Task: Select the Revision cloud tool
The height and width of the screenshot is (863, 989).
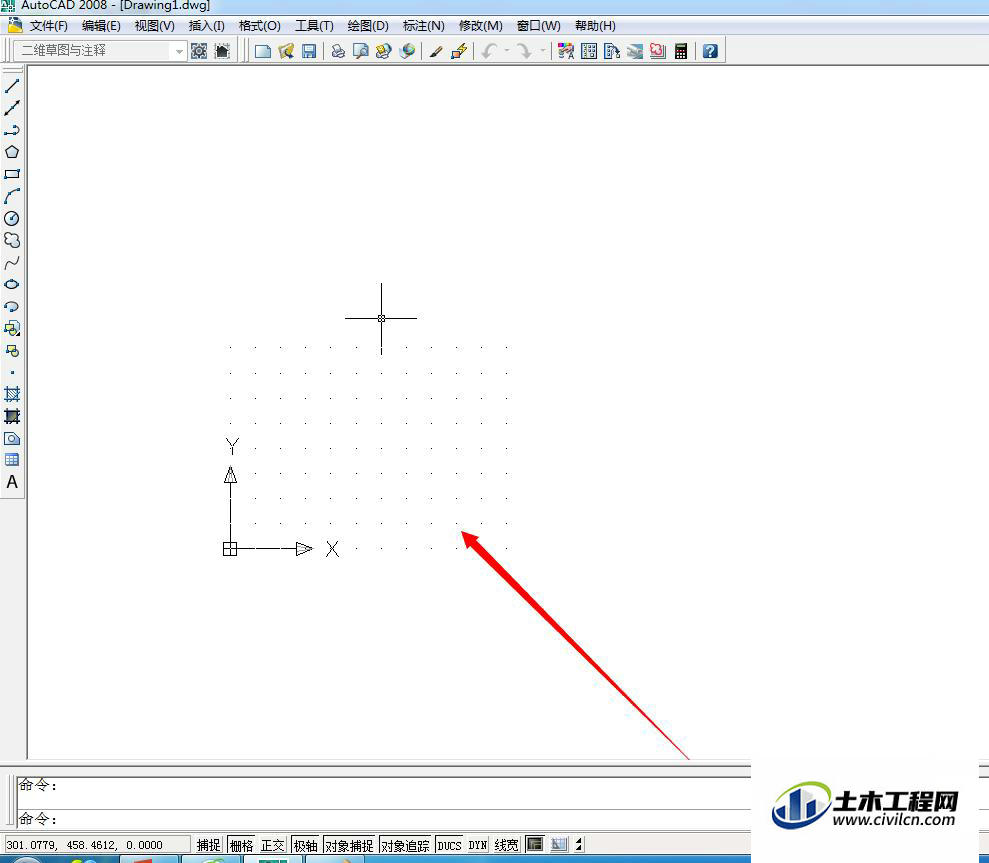Action: 12,240
